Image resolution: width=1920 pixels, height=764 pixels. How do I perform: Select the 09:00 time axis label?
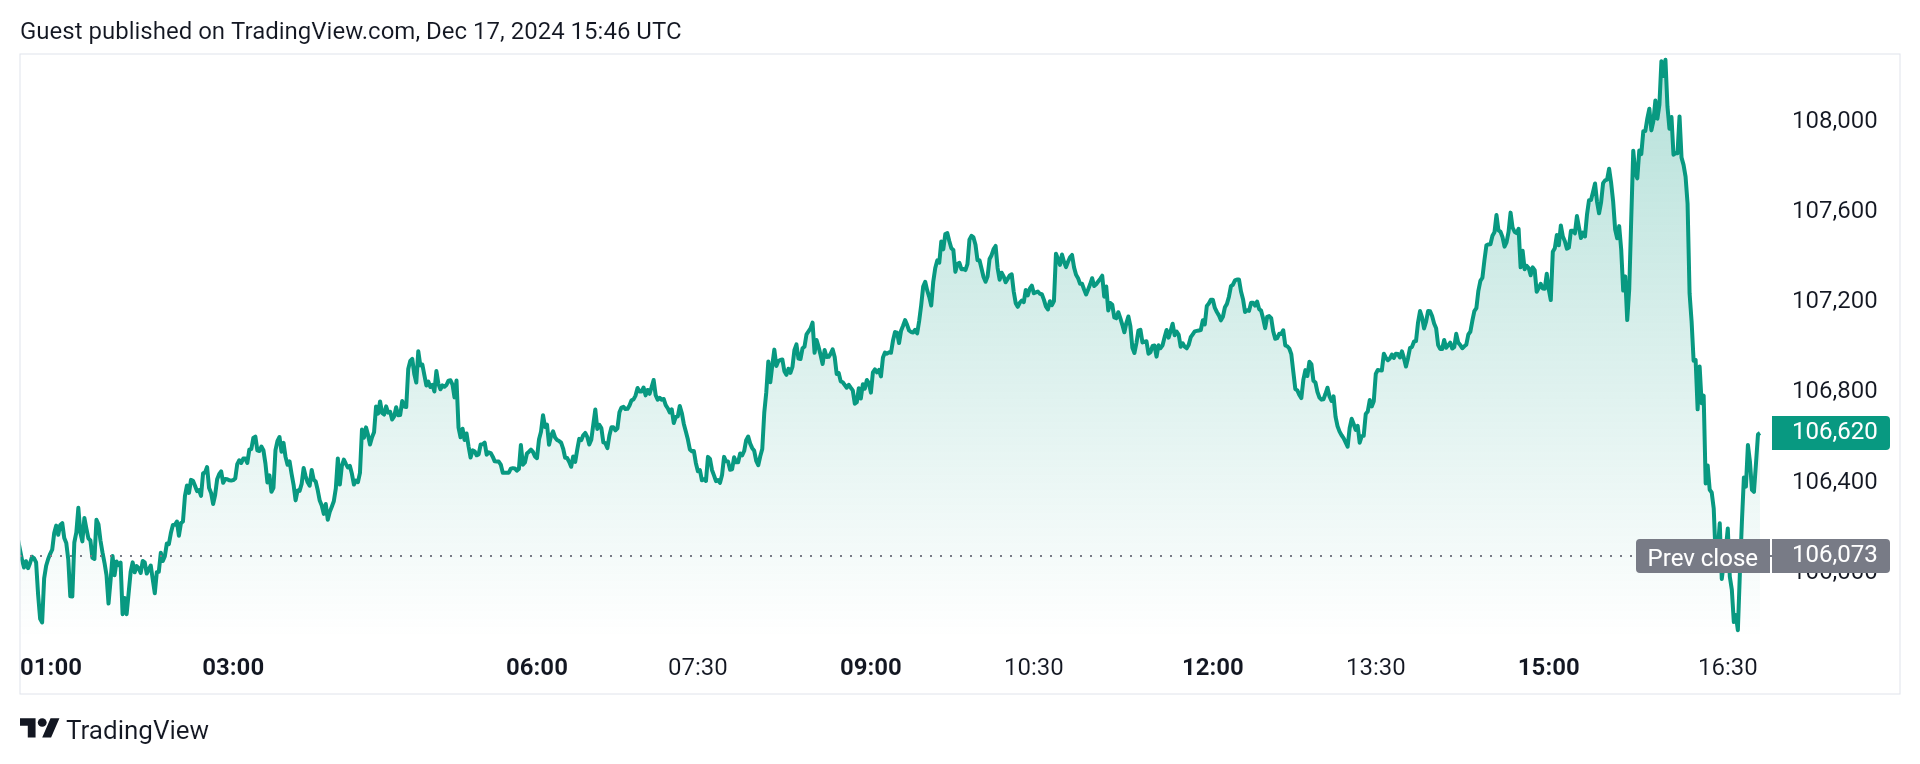[871, 667]
